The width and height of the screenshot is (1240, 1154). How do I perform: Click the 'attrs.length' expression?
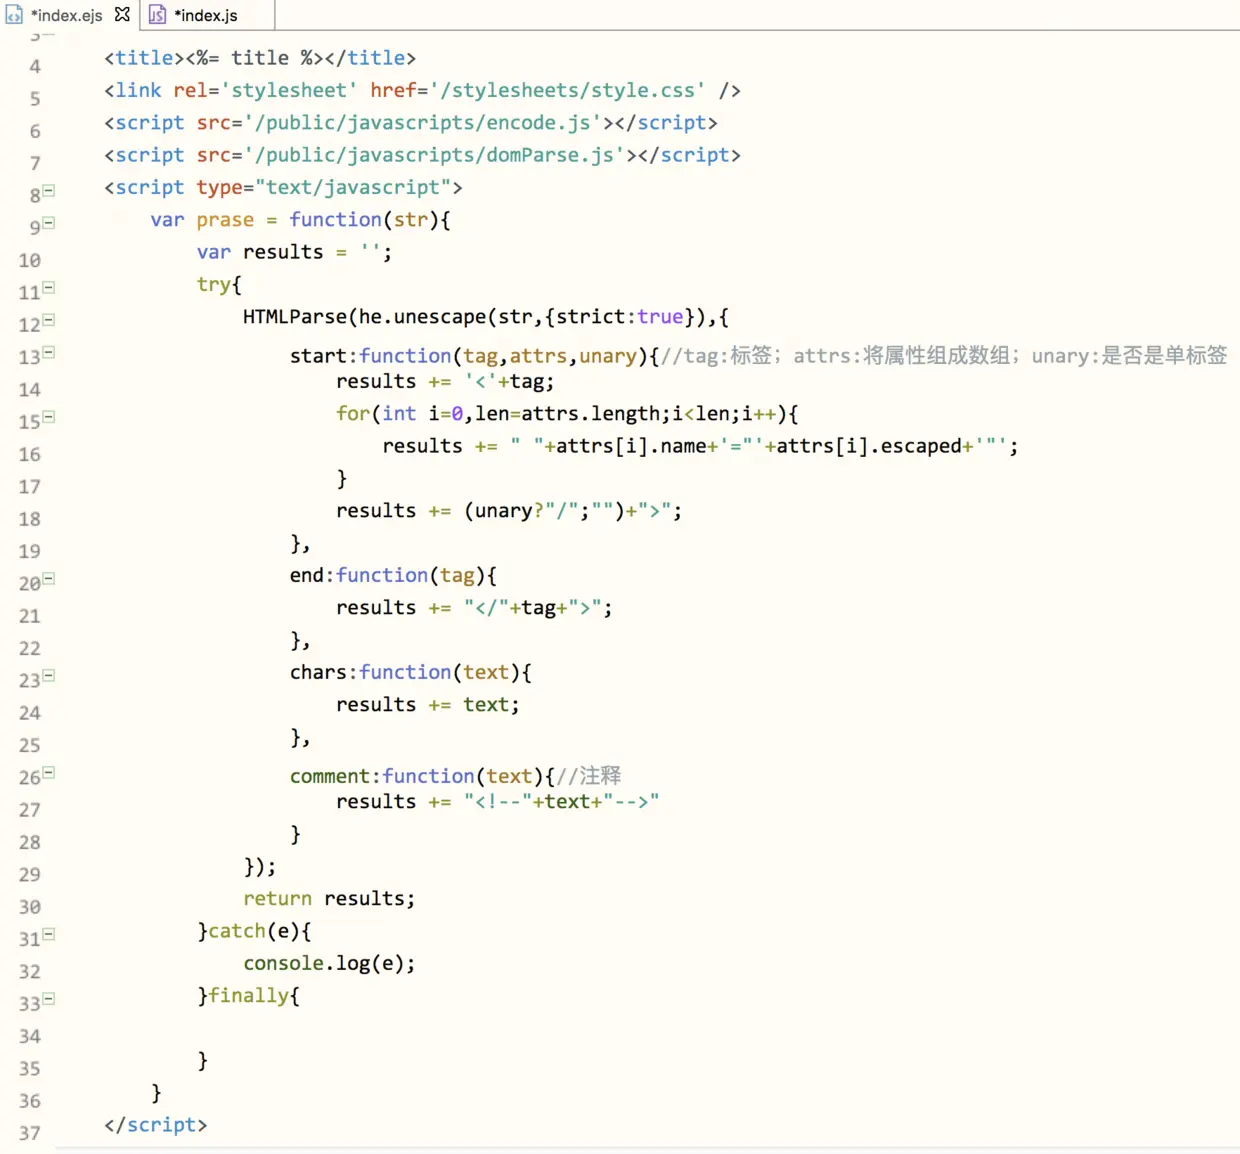tap(591, 414)
